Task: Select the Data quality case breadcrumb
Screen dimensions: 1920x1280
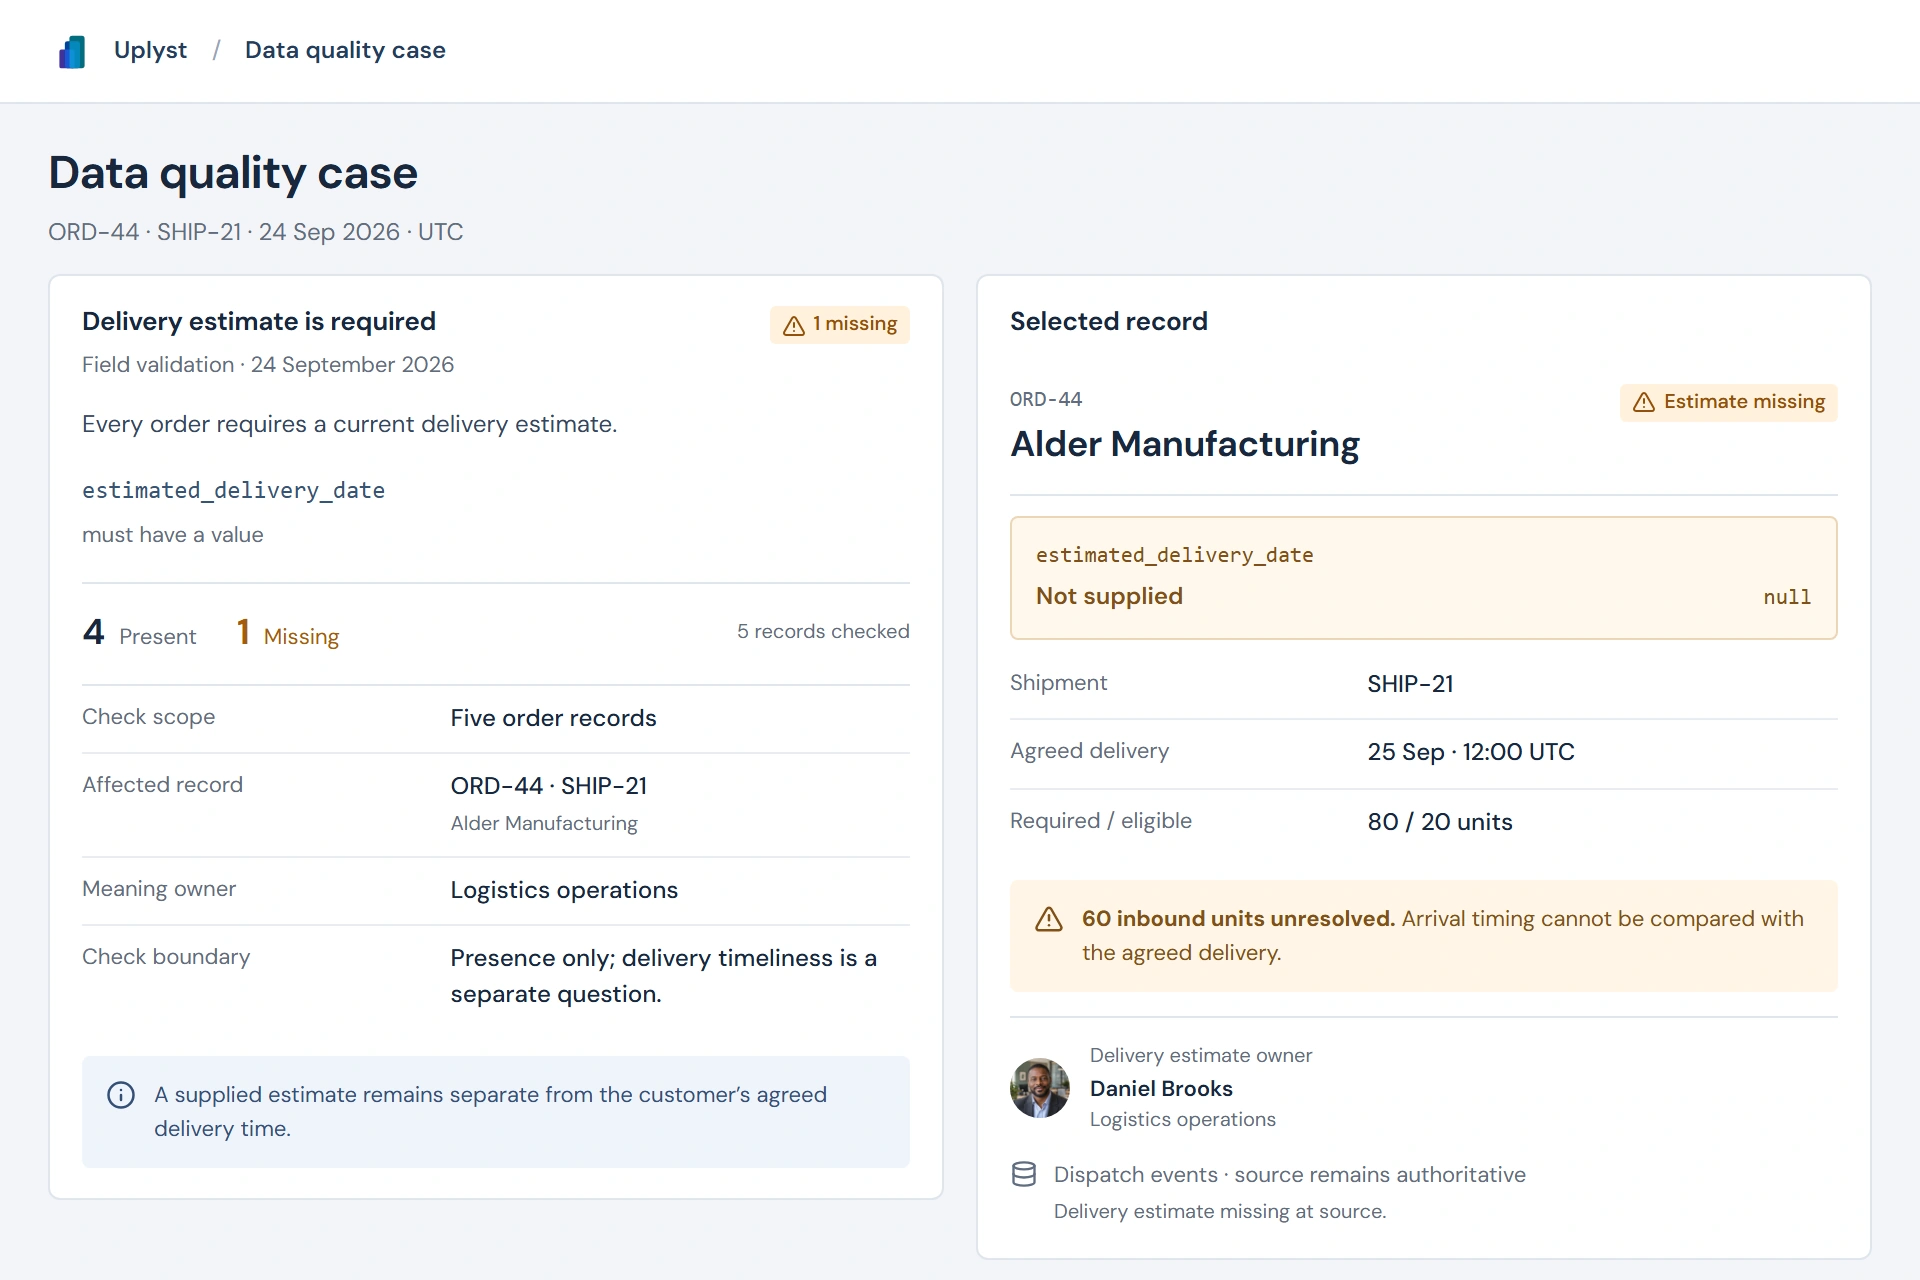Action: pos(345,50)
